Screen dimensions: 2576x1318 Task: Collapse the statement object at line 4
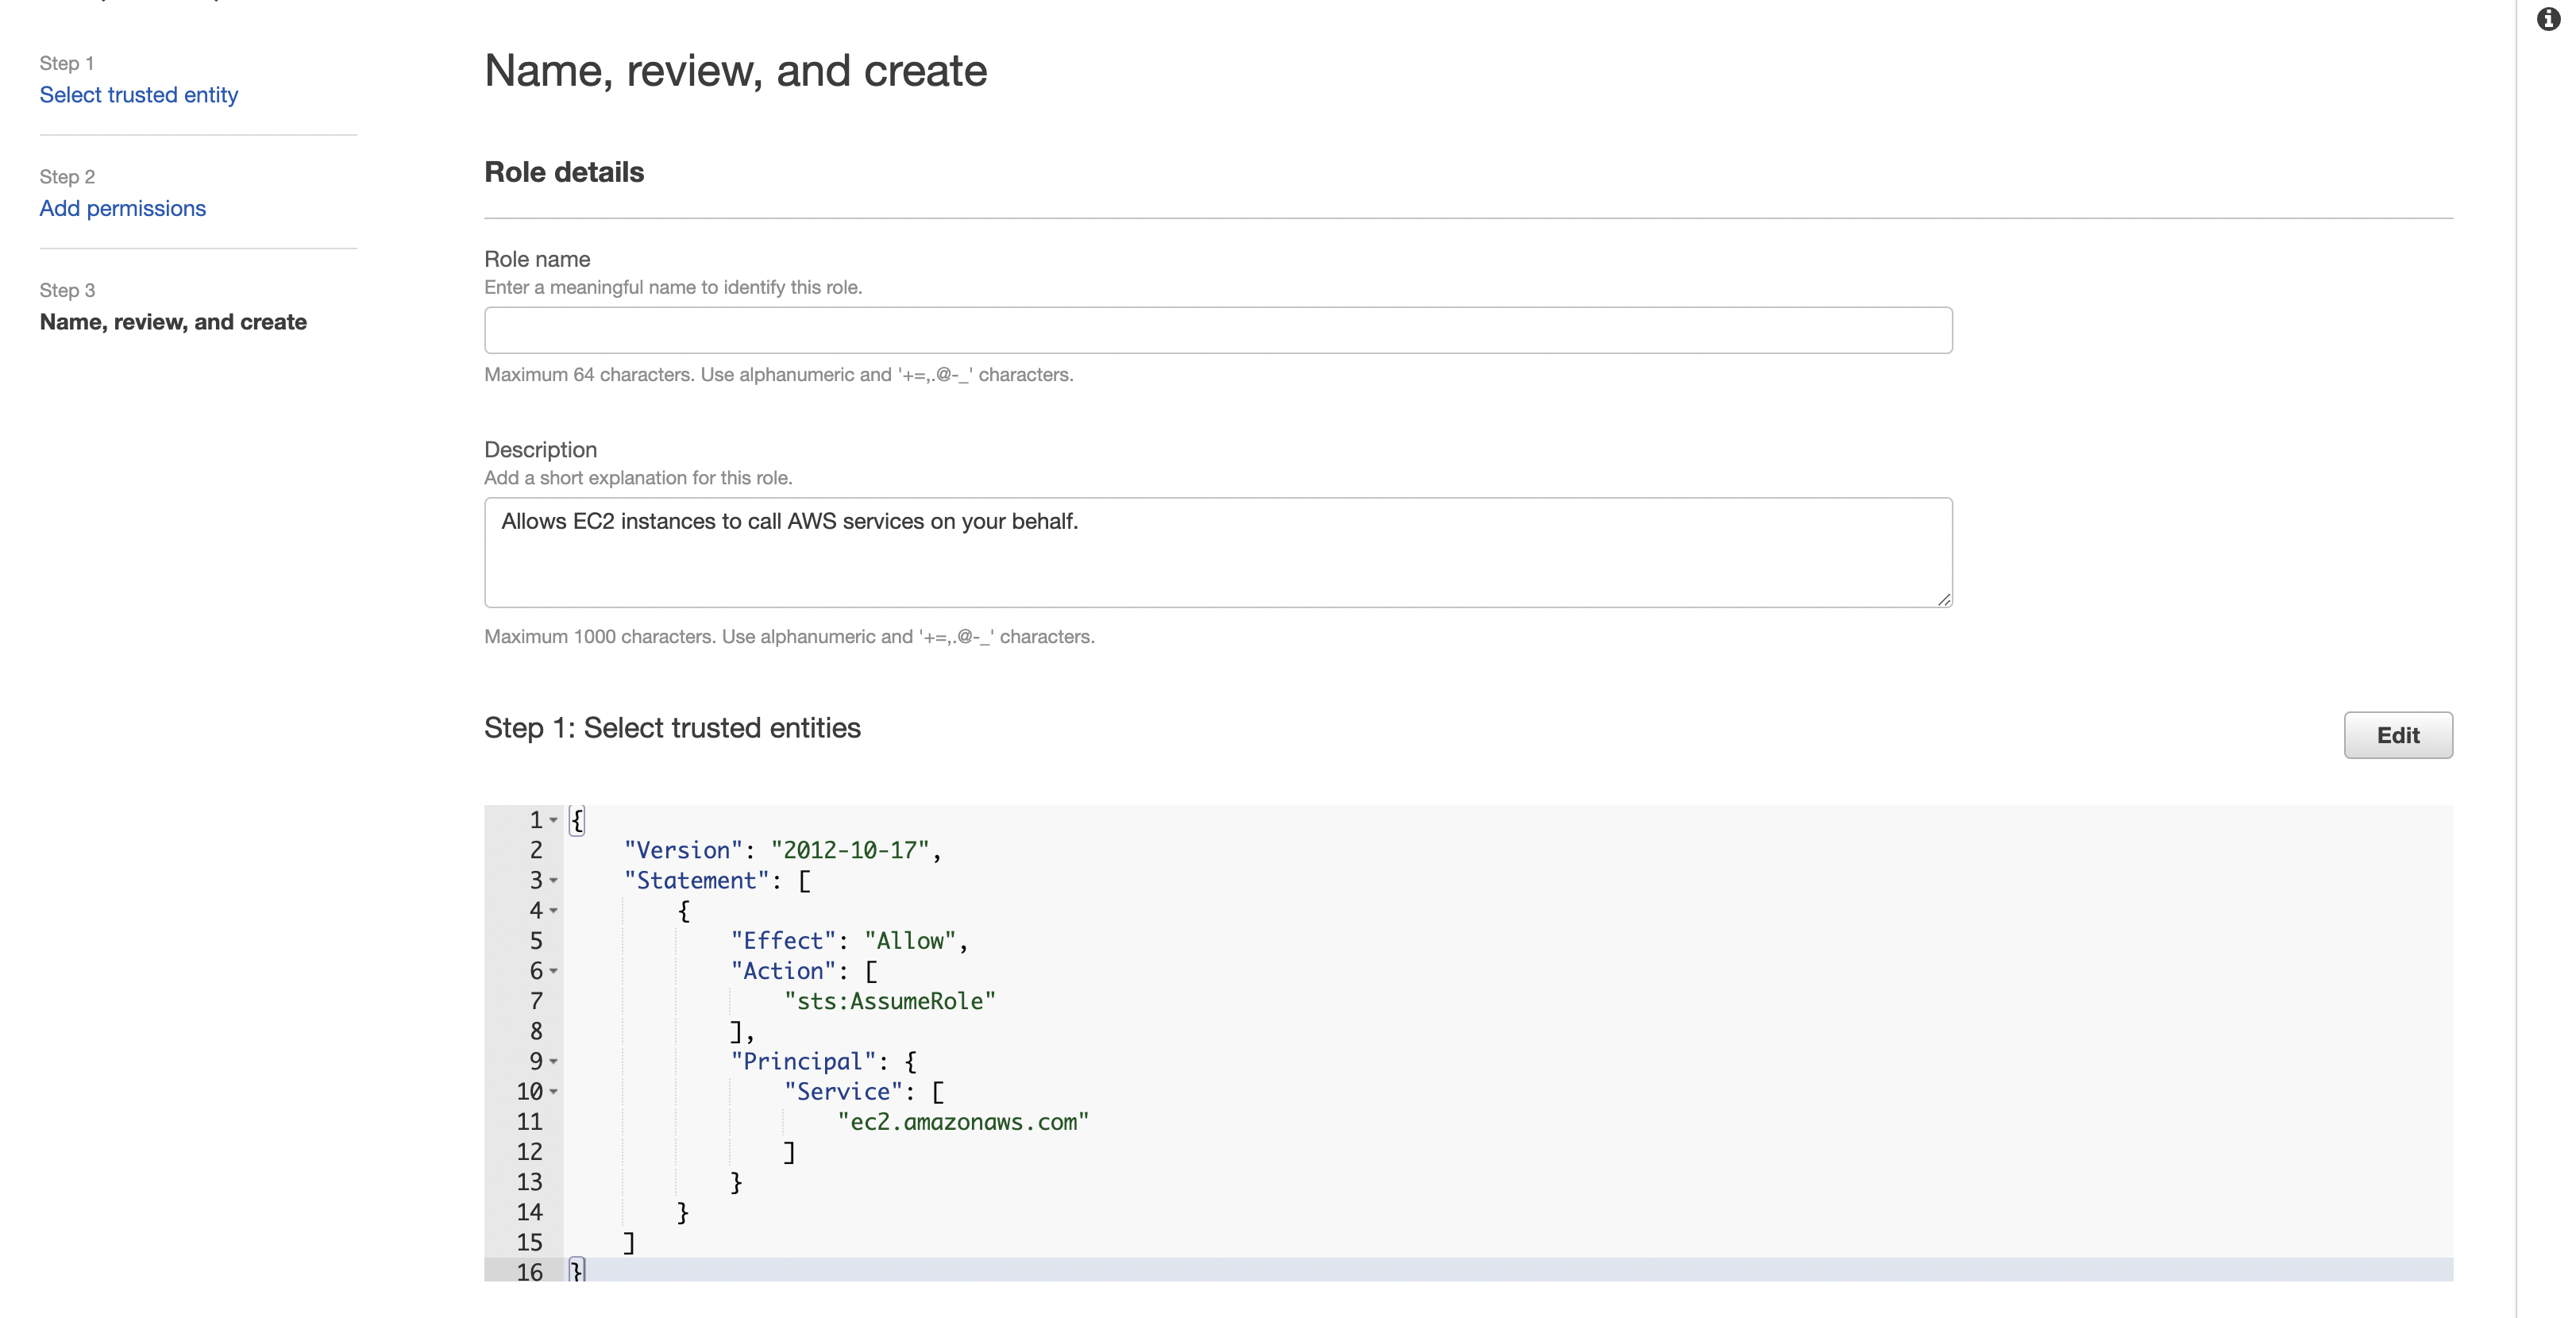click(554, 911)
